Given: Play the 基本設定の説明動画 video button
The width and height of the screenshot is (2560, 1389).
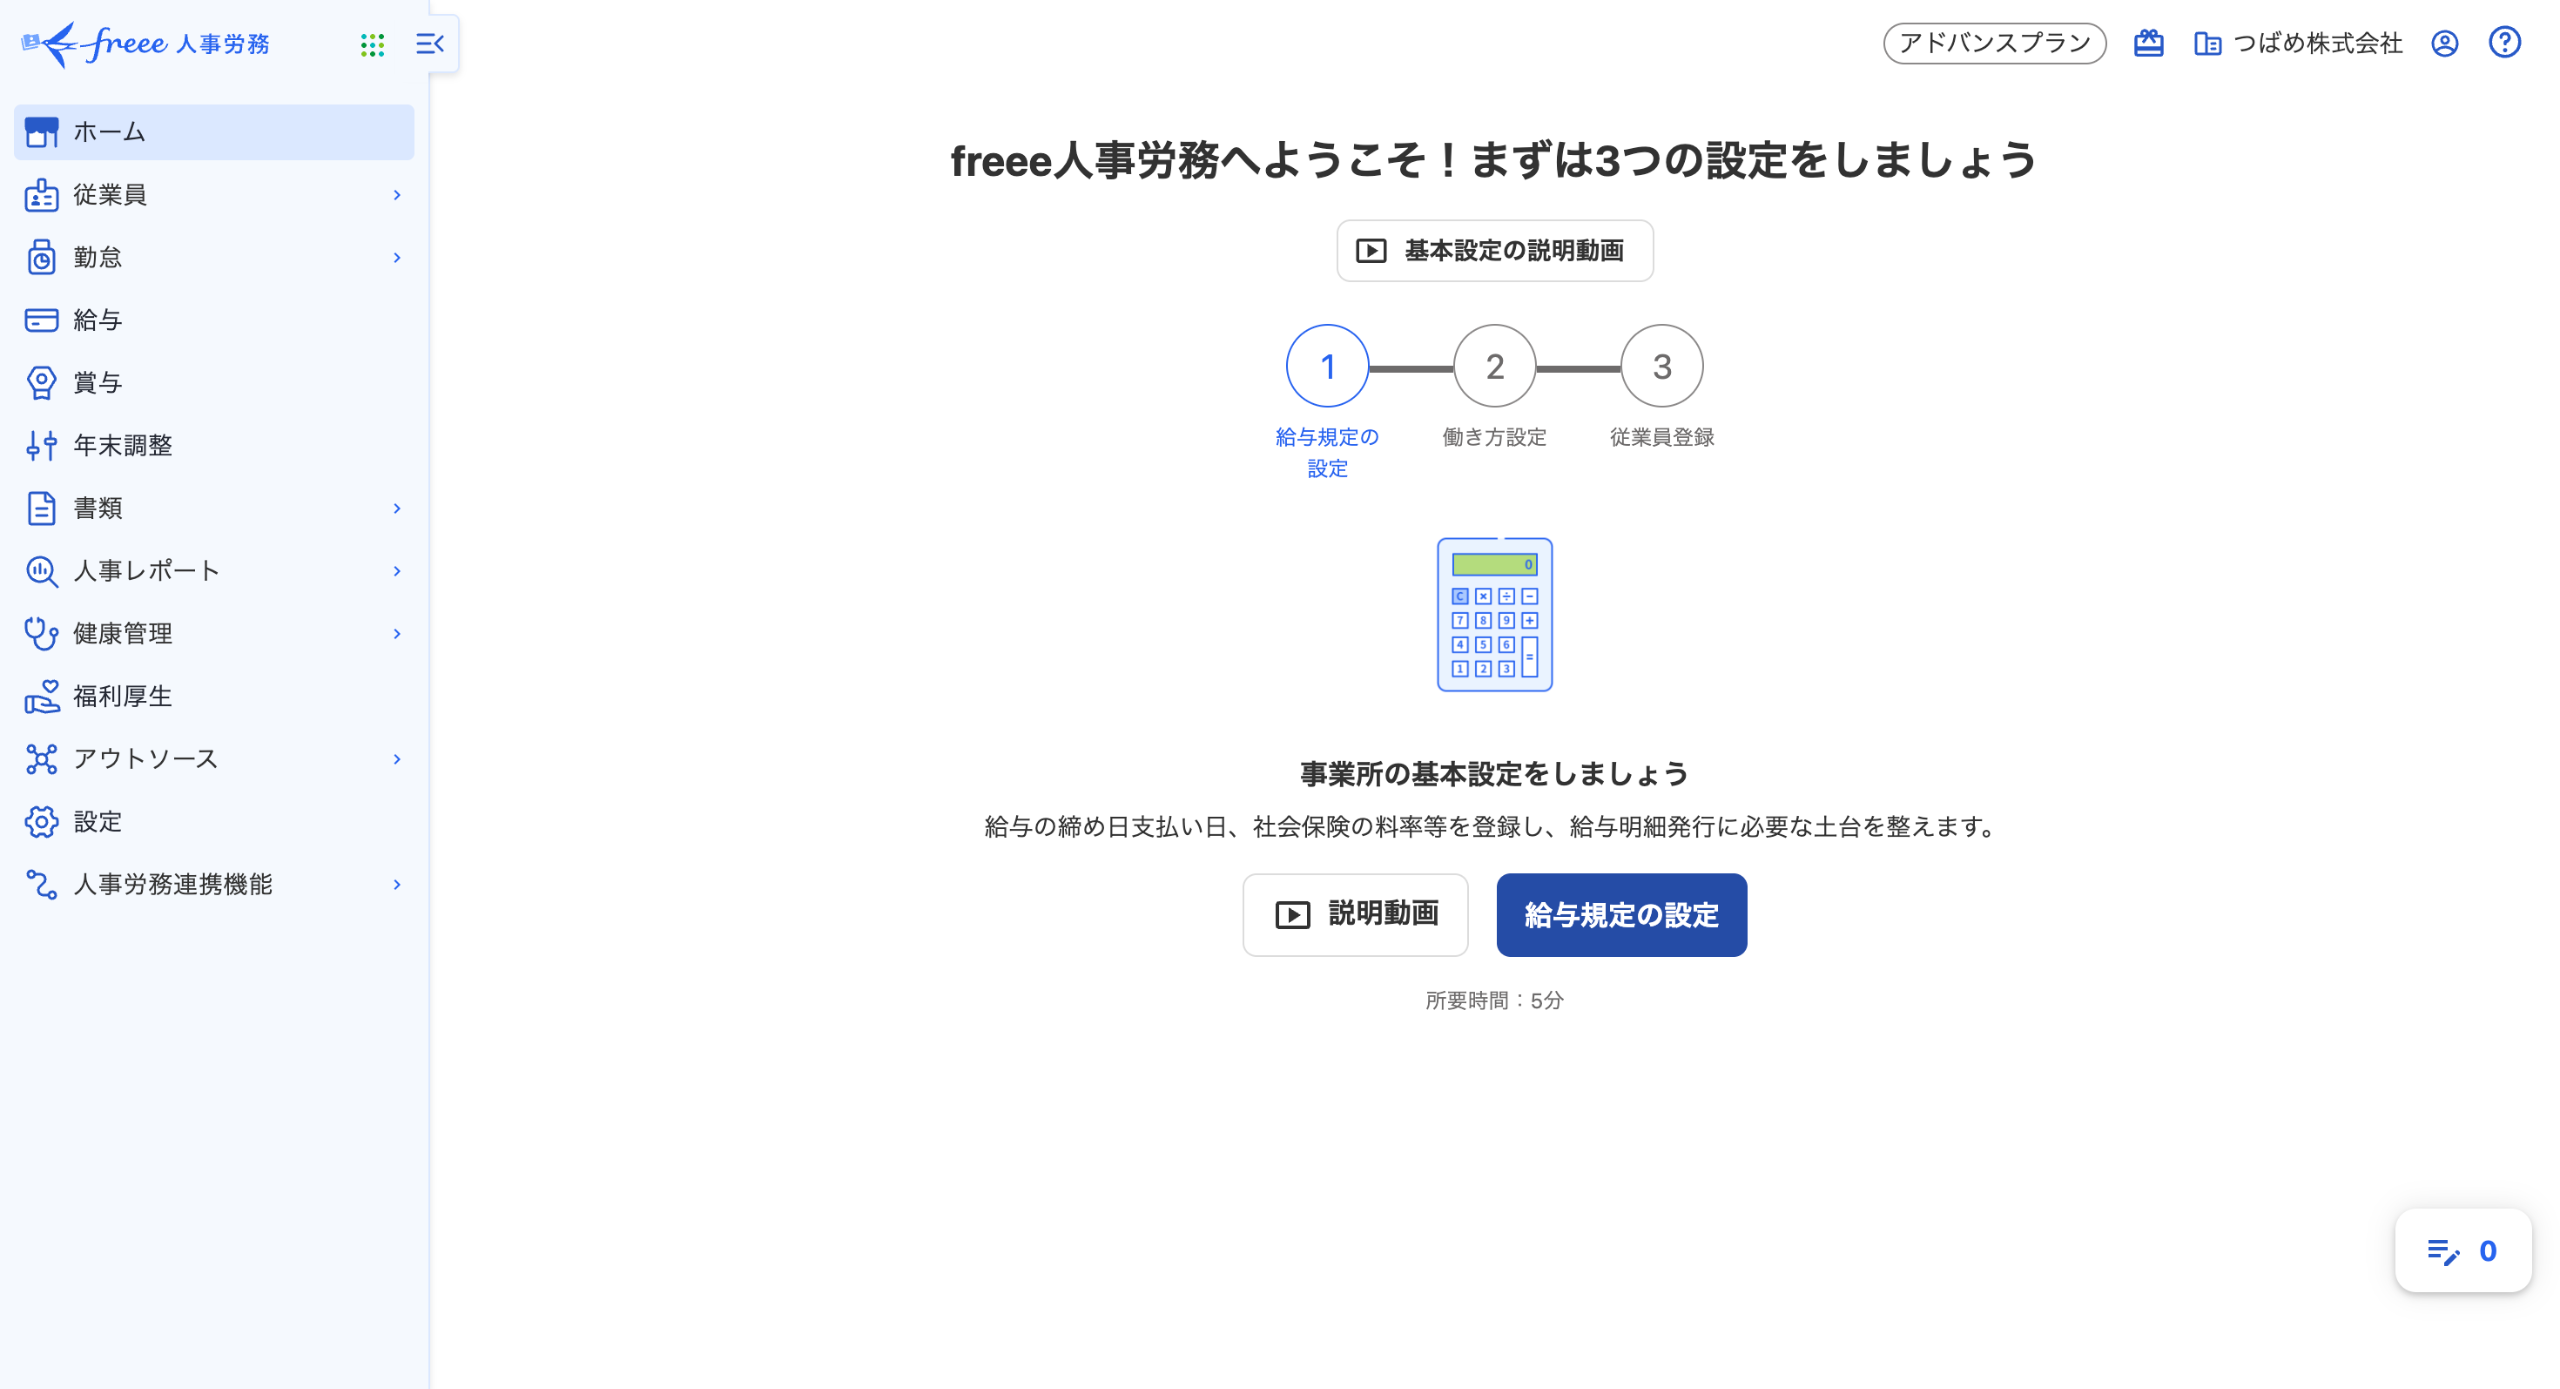Looking at the screenshot, I should click(1494, 250).
